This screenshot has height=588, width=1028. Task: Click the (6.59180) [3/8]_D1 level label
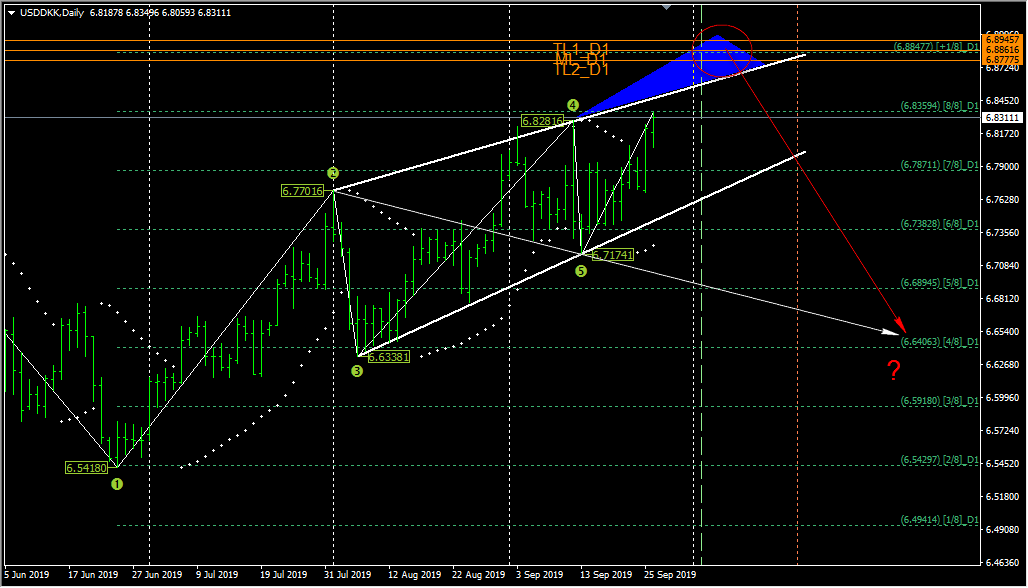point(939,401)
